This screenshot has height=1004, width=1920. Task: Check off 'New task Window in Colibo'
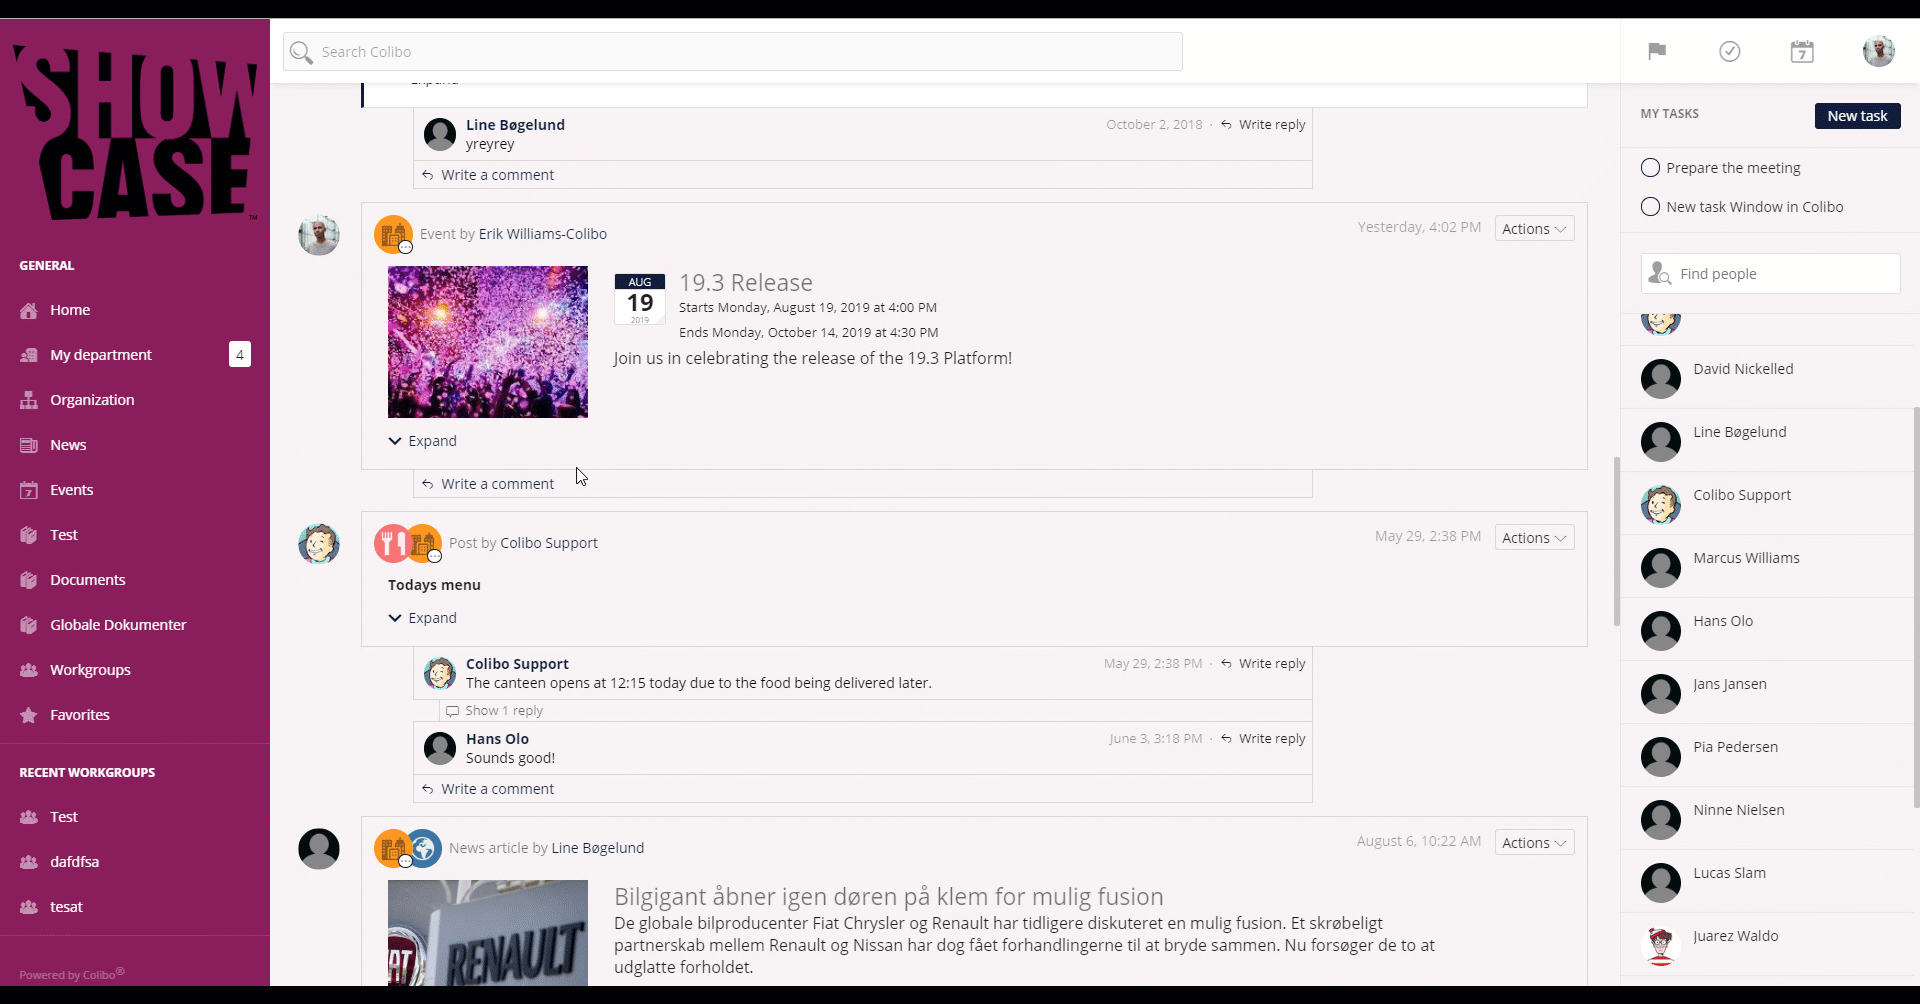tap(1650, 207)
